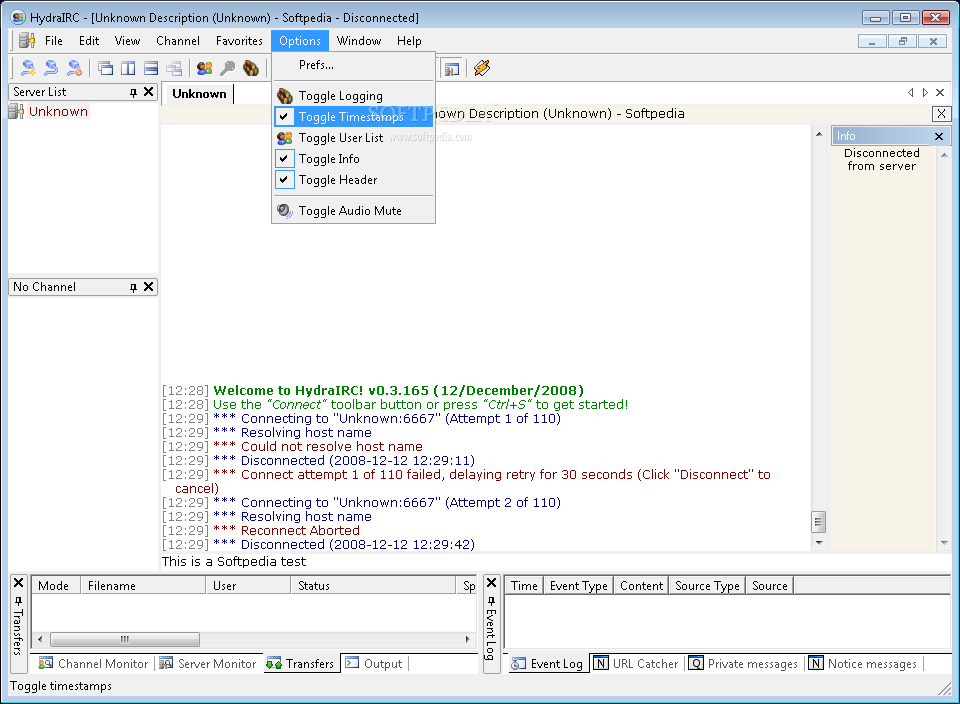960x704 pixels.
Task: Sort transfers by Status column
Action: [373, 586]
